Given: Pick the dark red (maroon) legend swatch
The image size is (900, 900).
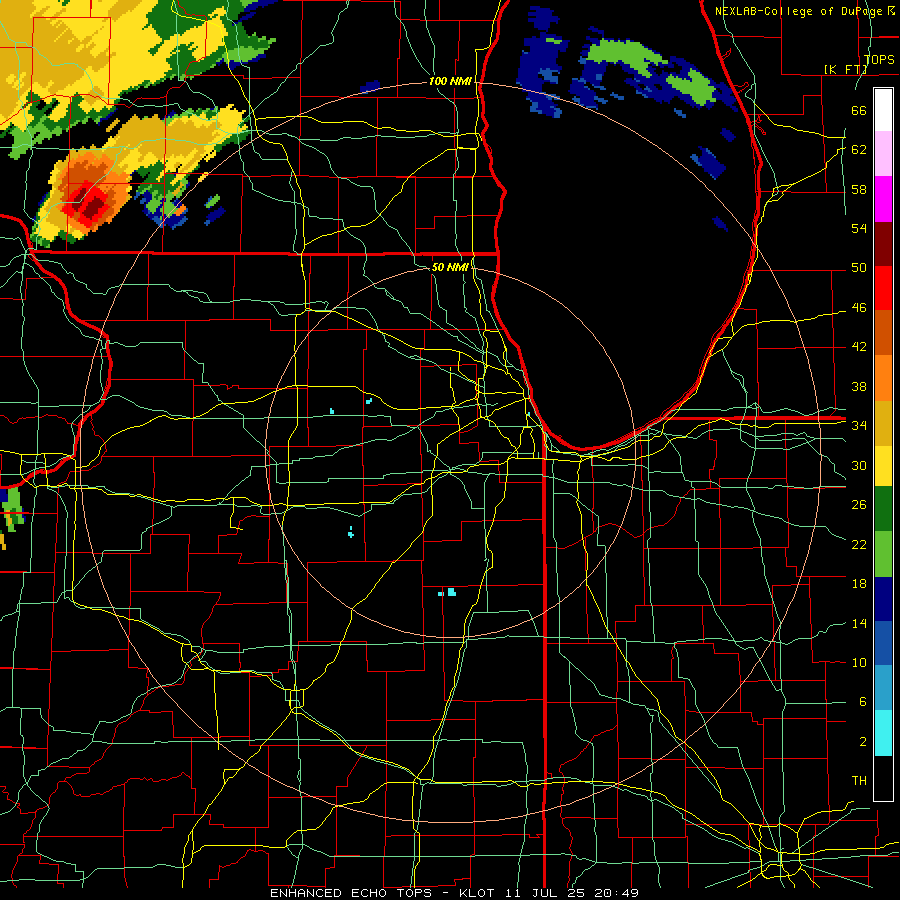Looking at the screenshot, I should [x=883, y=243].
